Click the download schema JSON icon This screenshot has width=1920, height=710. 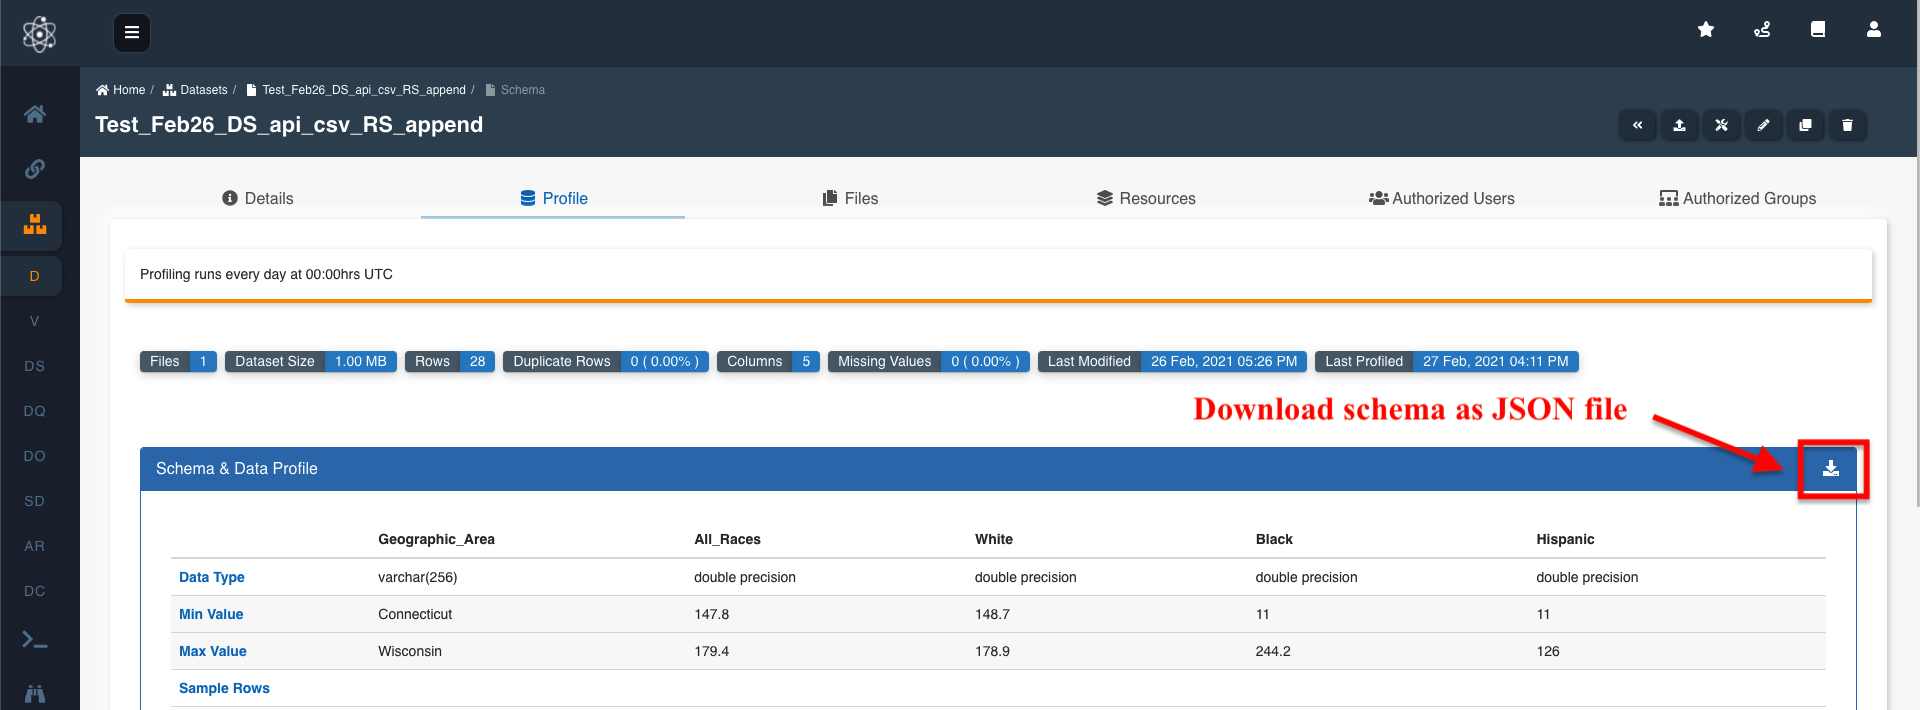coord(1830,469)
